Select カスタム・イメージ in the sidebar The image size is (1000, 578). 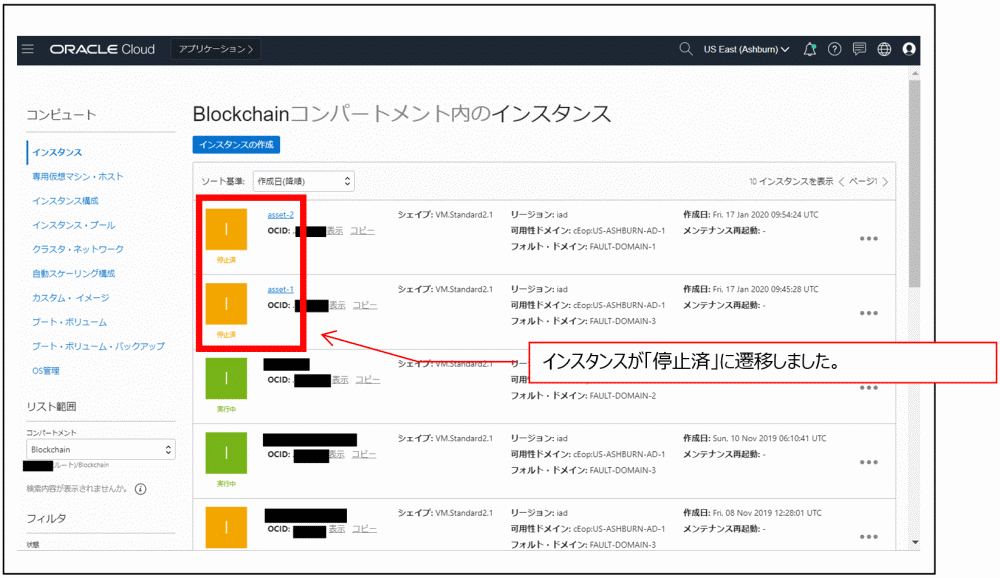(x=70, y=298)
